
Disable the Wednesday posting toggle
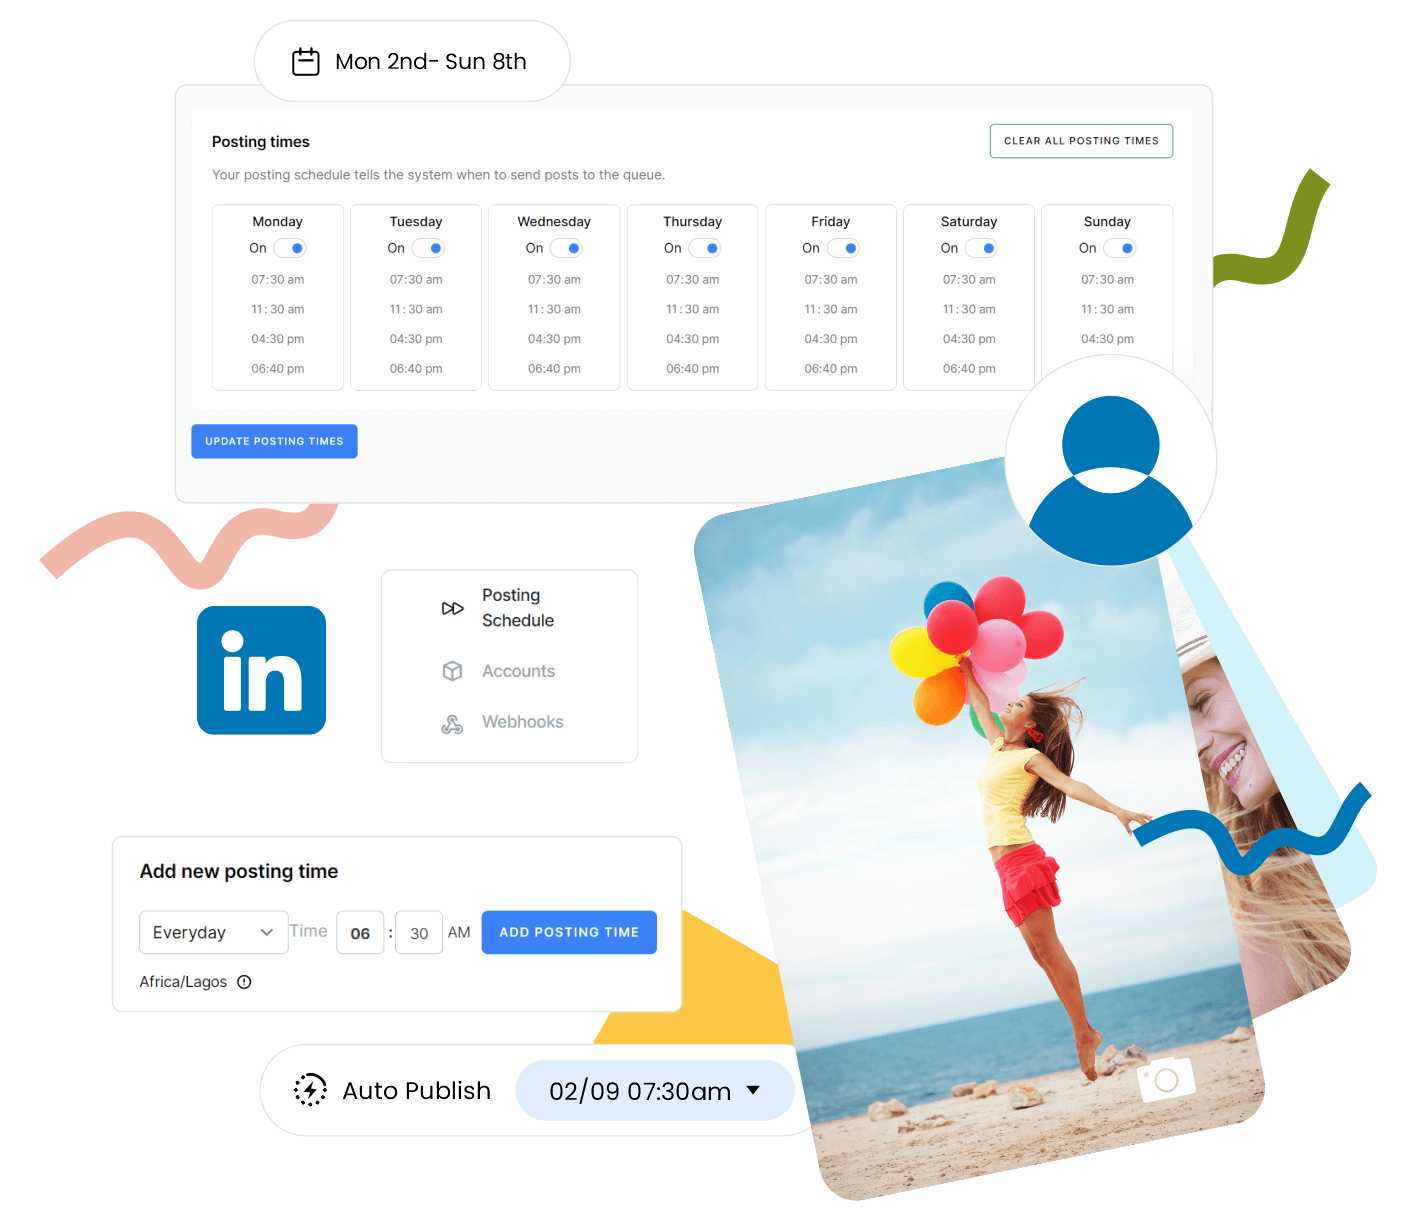click(x=566, y=248)
